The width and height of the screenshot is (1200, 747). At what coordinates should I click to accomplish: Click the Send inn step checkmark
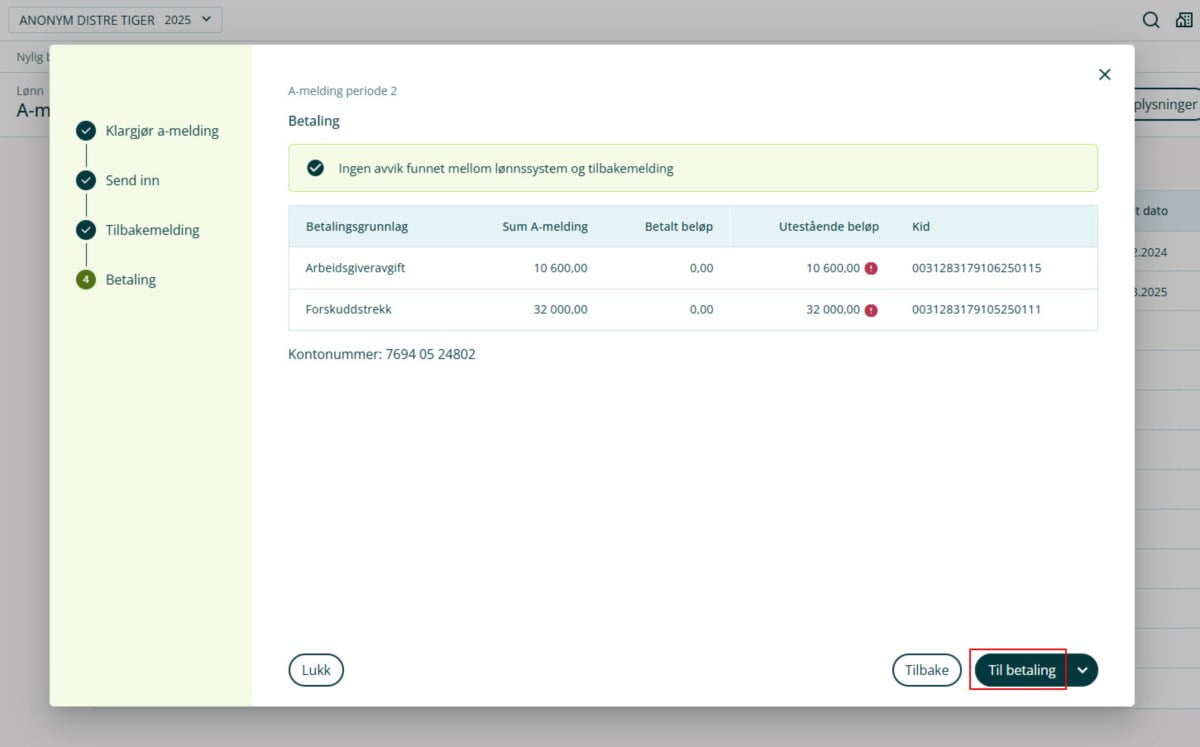[x=86, y=180]
